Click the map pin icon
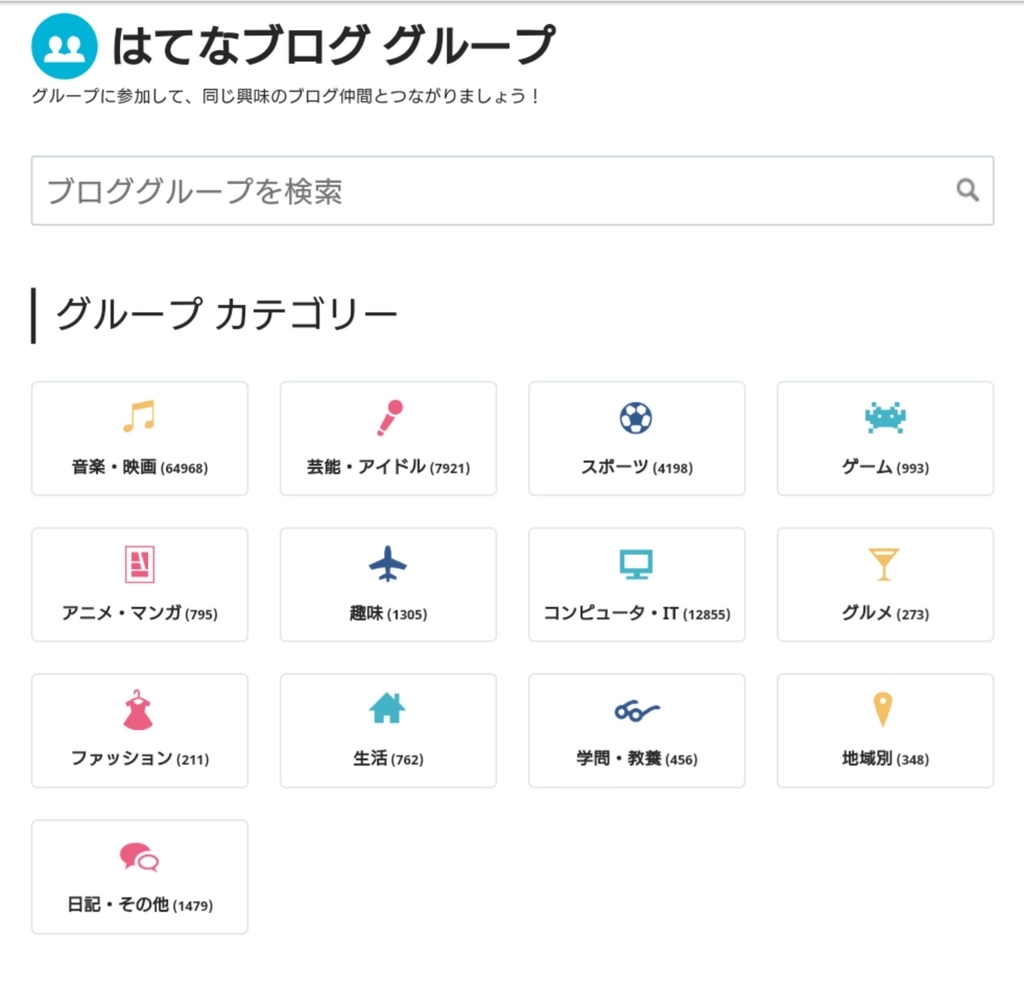This screenshot has height=990, width=1024. 883,709
